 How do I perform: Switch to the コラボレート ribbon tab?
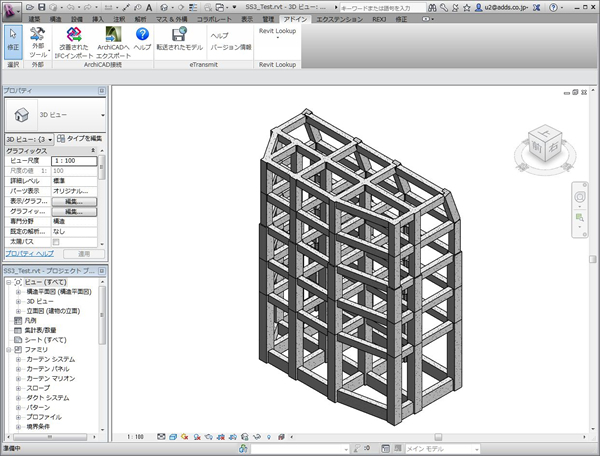214,19
